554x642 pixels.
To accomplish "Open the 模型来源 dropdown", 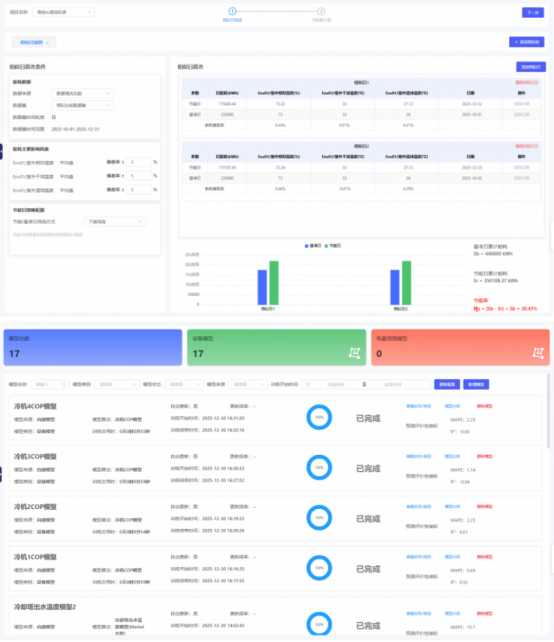I will [248, 384].
